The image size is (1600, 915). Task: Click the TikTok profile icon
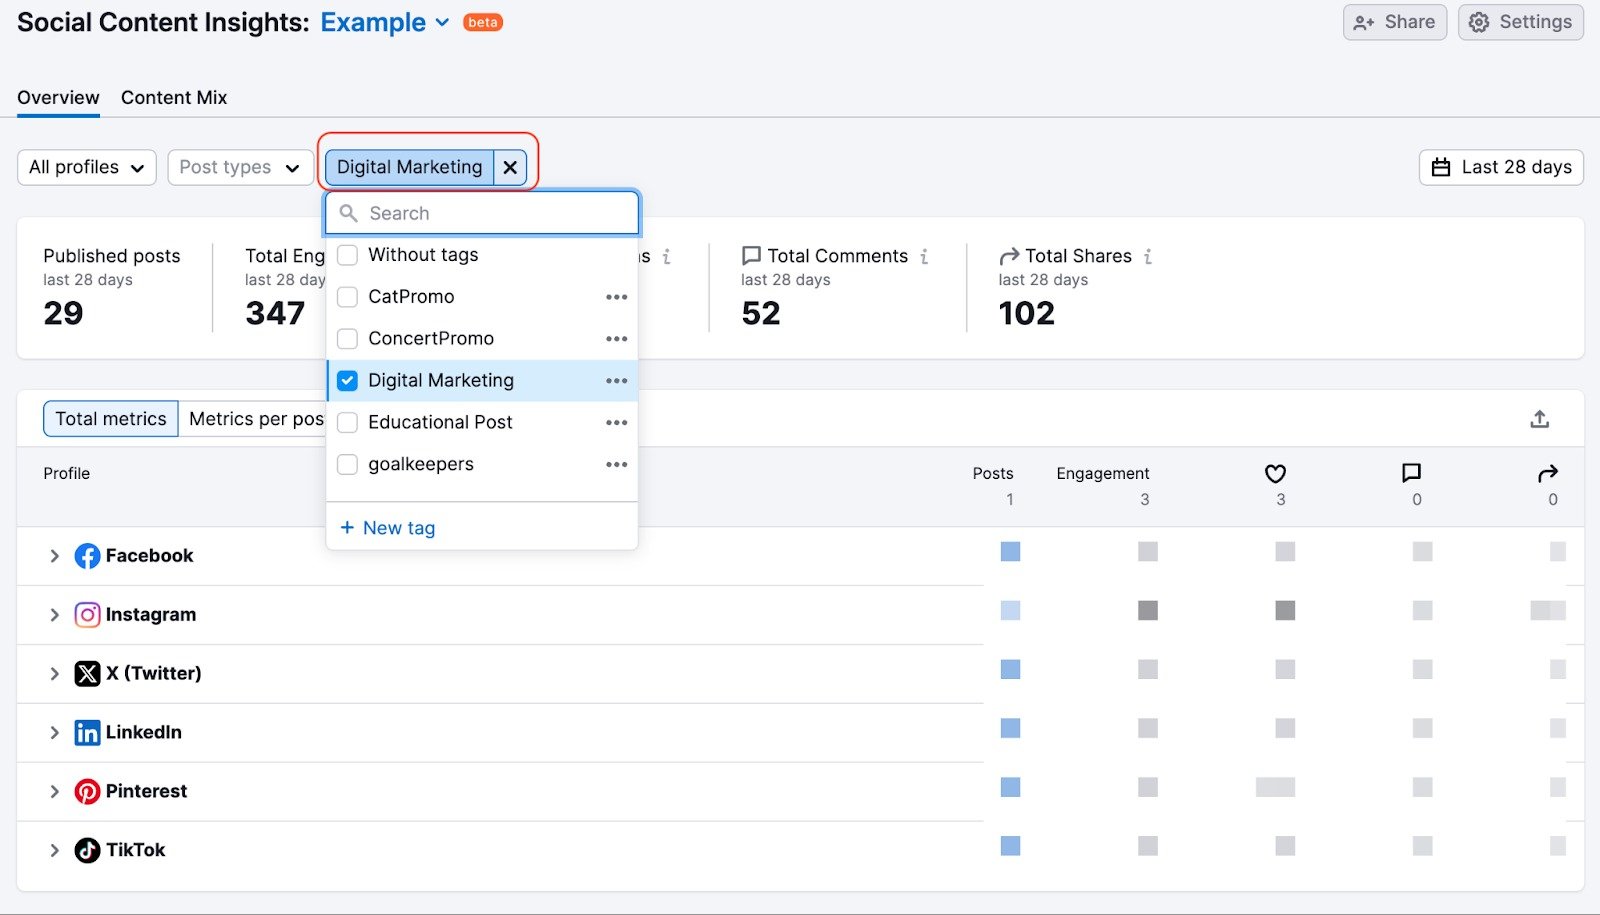pos(87,849)
